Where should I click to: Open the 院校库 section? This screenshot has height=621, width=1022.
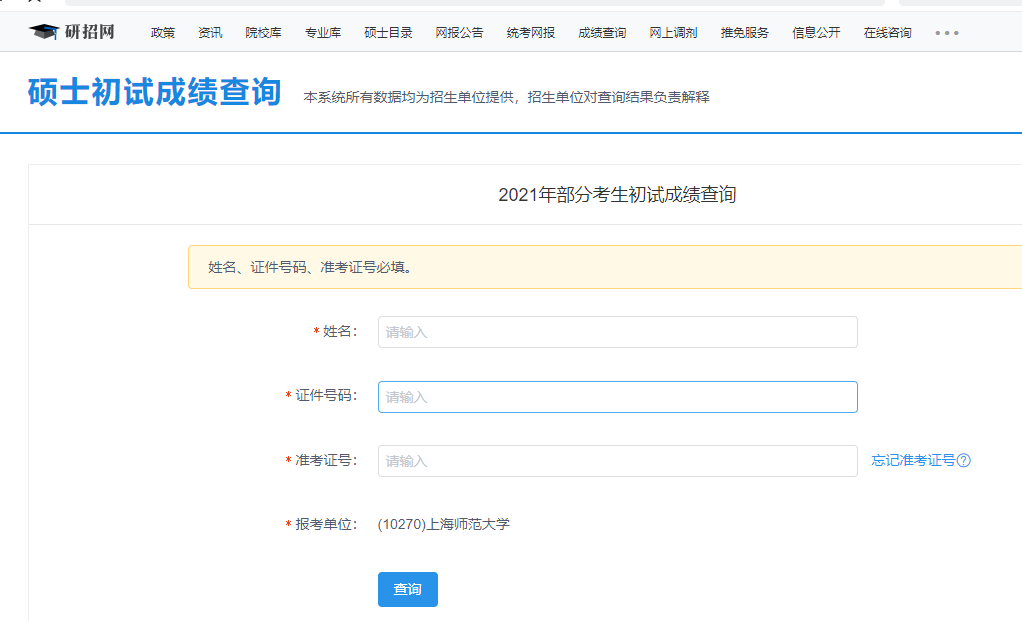pos(263,31)
